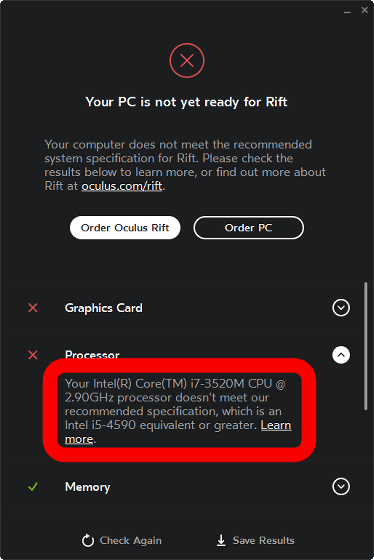Viewport: 374px width, 560px height.
Task: Click the red X beside Processor
Action: click(33, 355)
